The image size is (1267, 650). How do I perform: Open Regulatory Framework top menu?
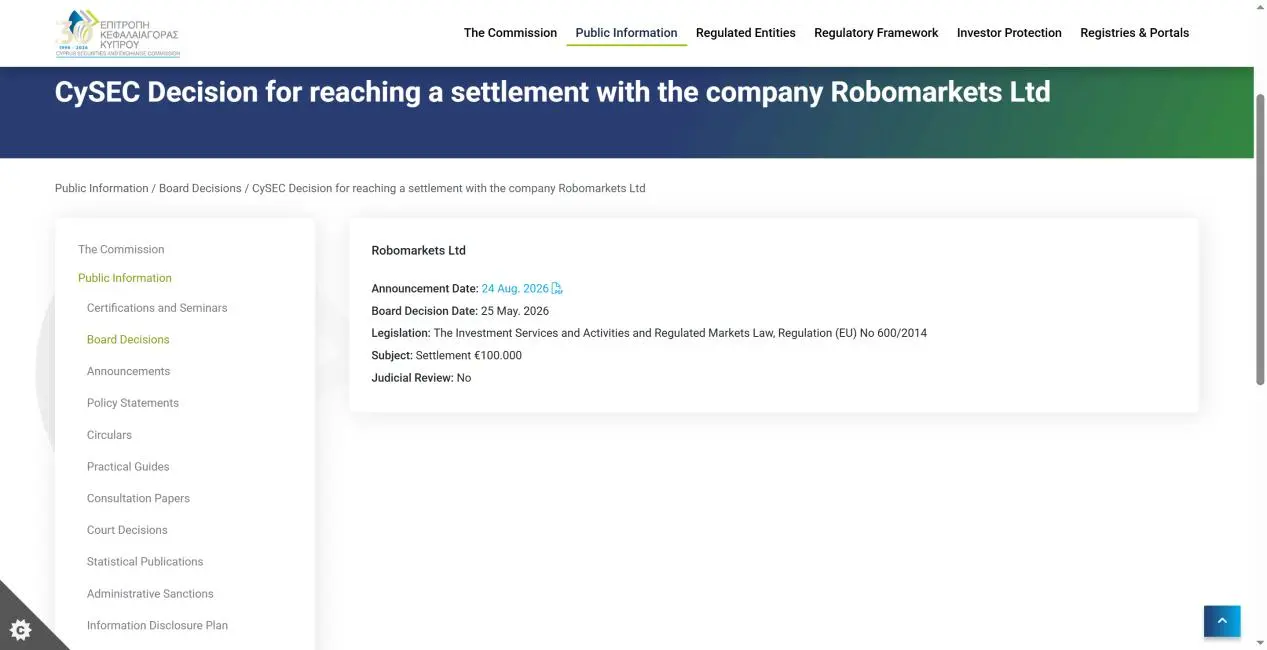[x=876, y=33]
